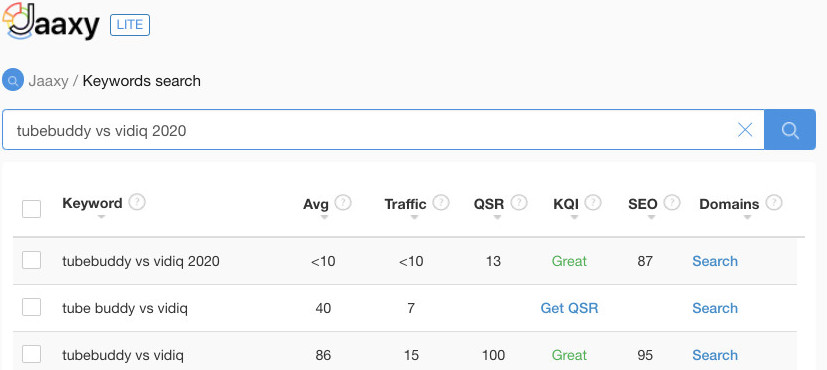Image resolution: width=827 pixels, height=370 pixels.
Task: Check the 'tubebuddy vs vidiq 2020' row
Action: tap(32, 260)
